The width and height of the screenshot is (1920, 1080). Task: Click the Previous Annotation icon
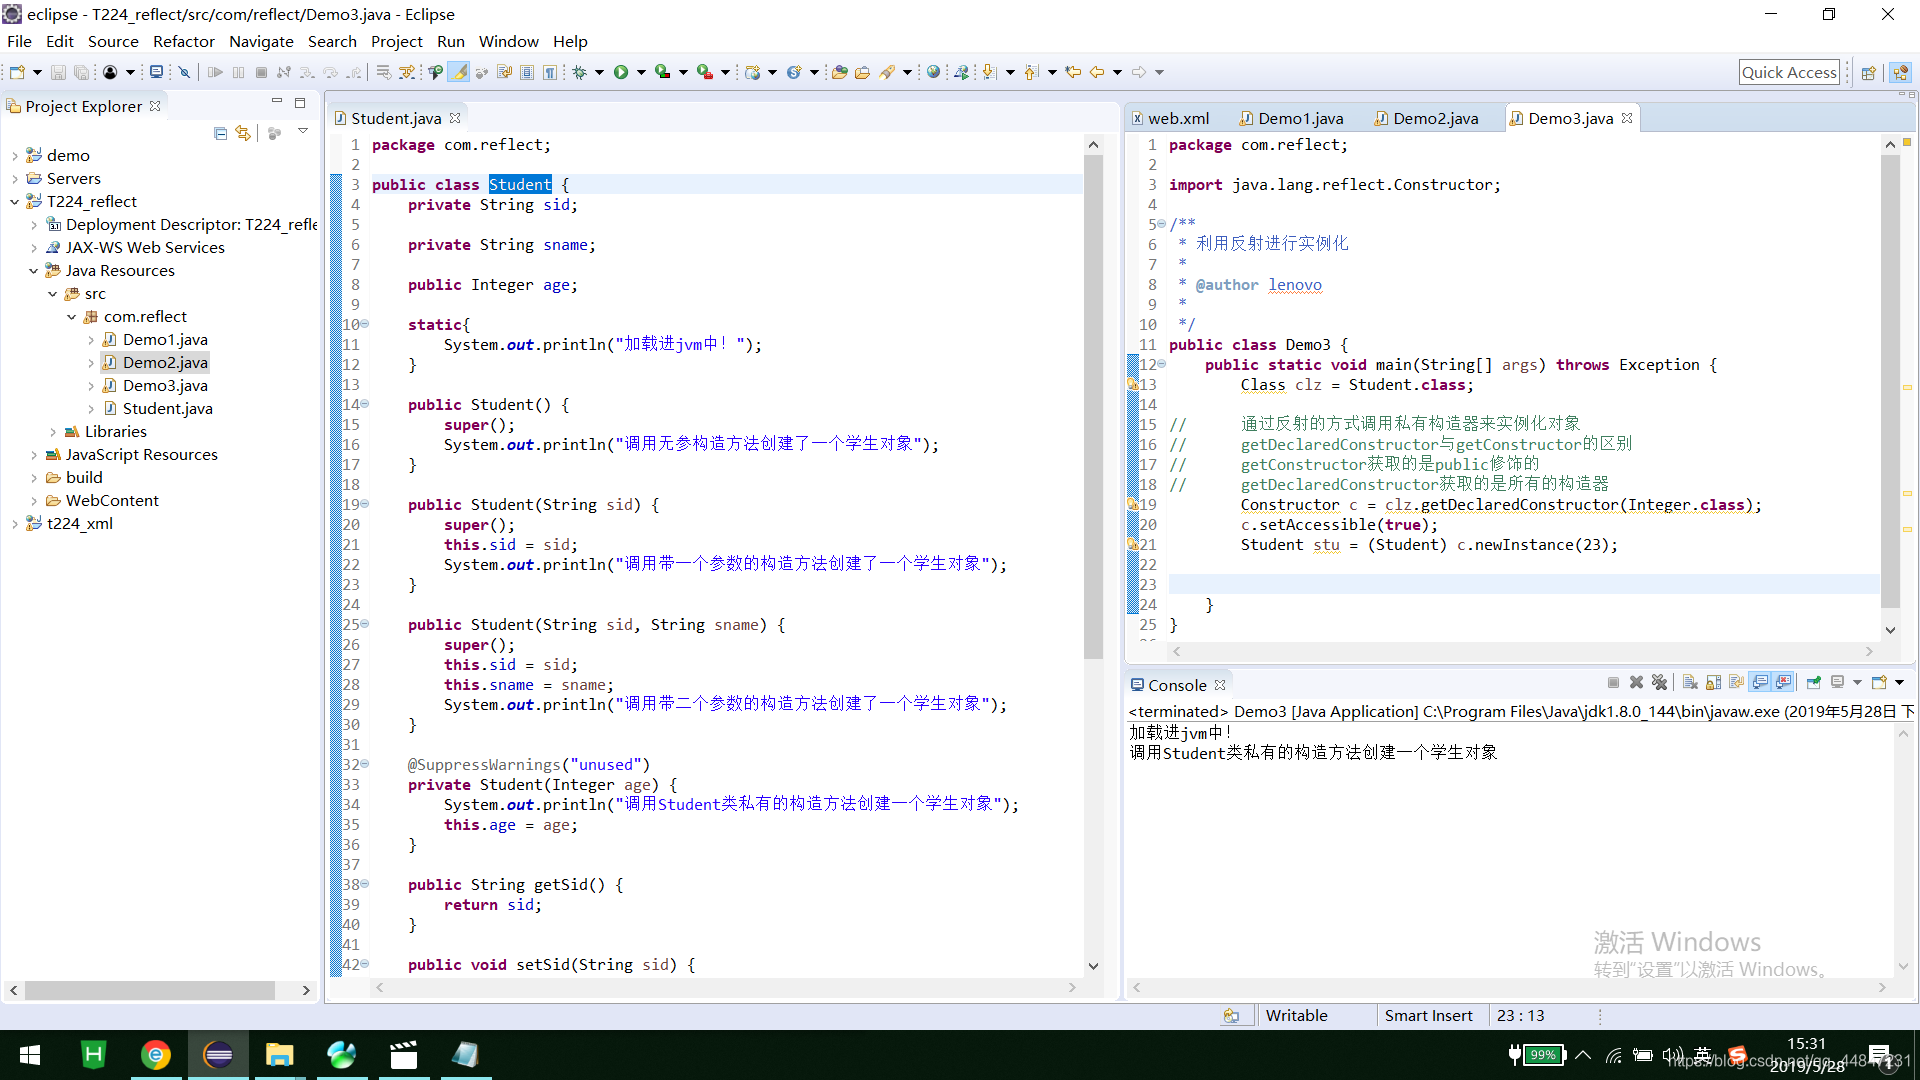click(1032, 72)
